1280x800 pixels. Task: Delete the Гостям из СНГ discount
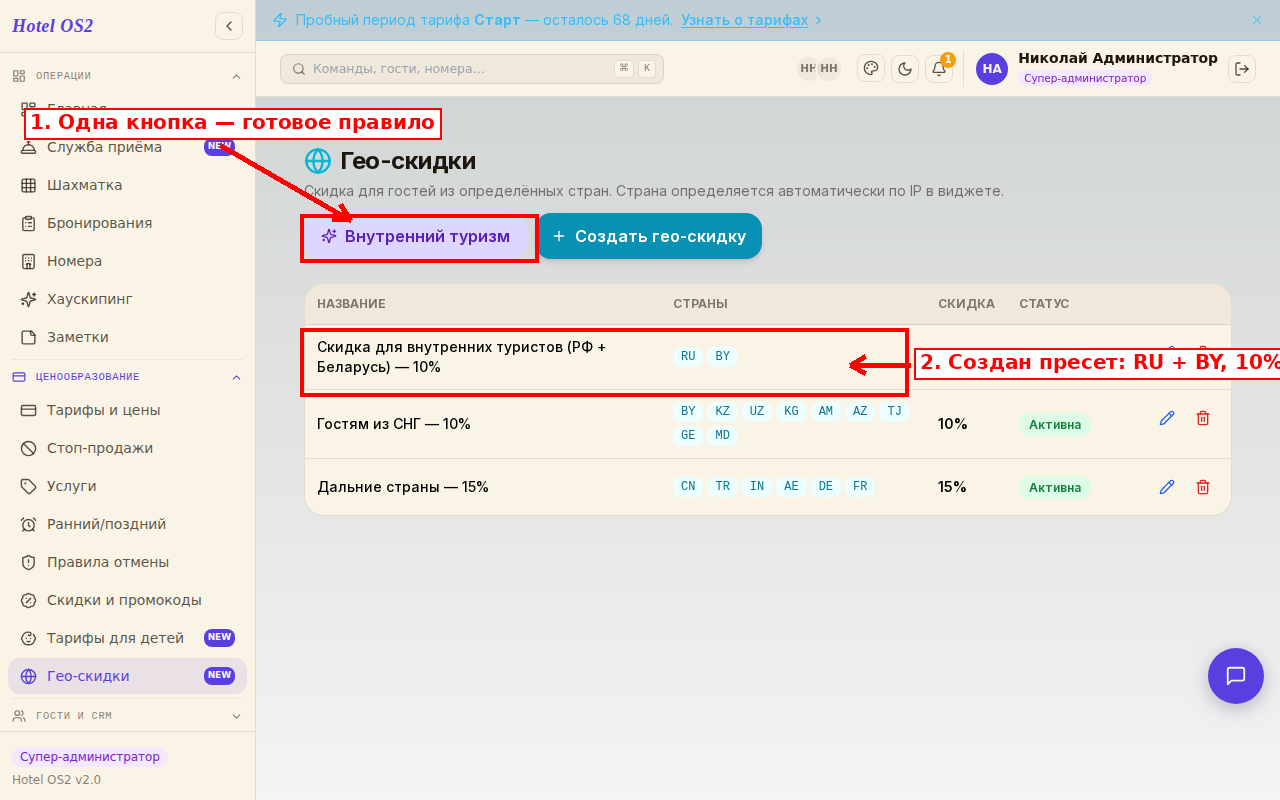tap(1203, 418)
